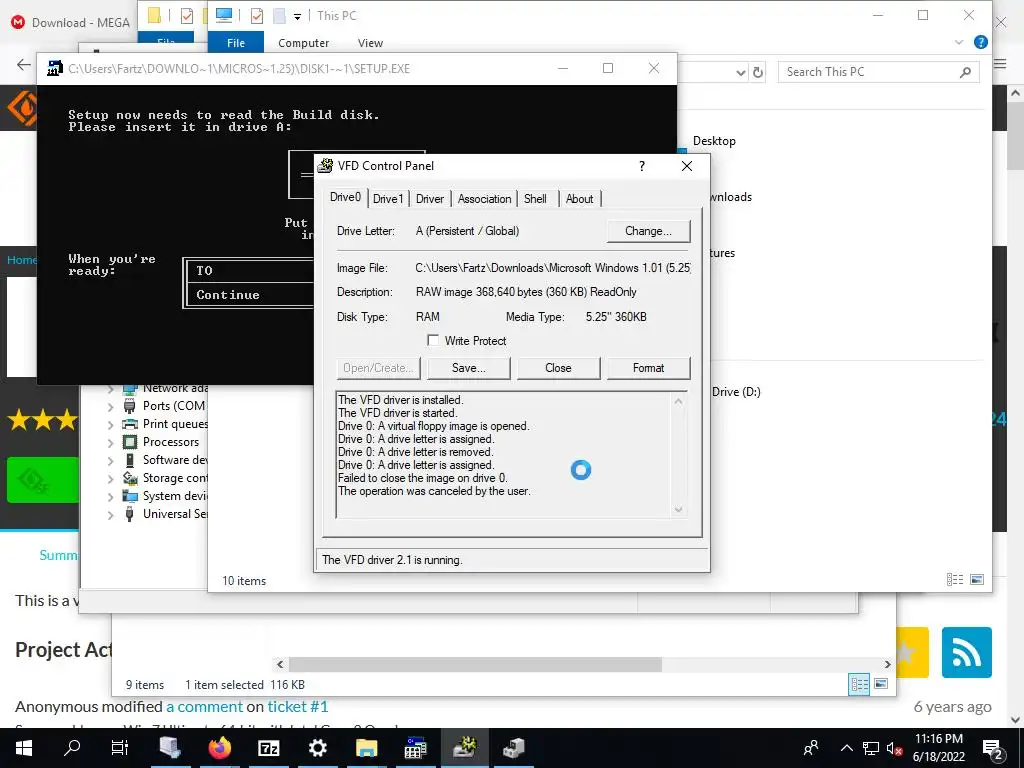Expand the Processors node
Image resolution: width=1024 pixels, height=768 pixels.
click(x=110, y=443)
